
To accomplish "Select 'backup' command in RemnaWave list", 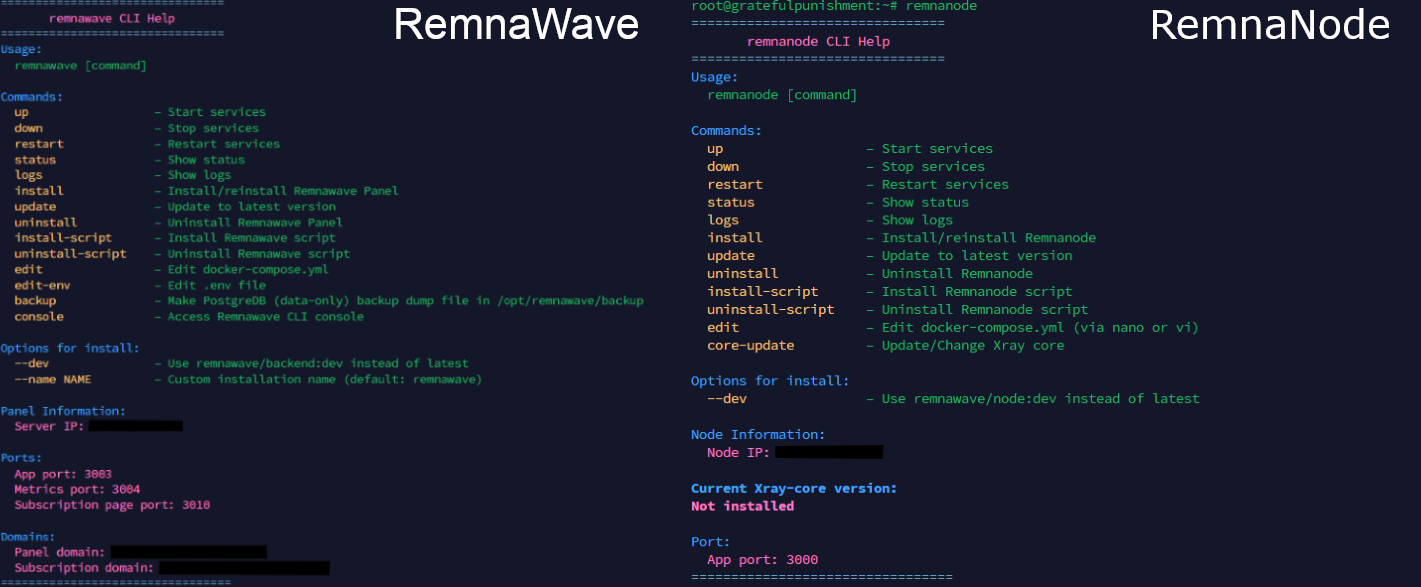I will pyautogui.click(x=35, y=301).
